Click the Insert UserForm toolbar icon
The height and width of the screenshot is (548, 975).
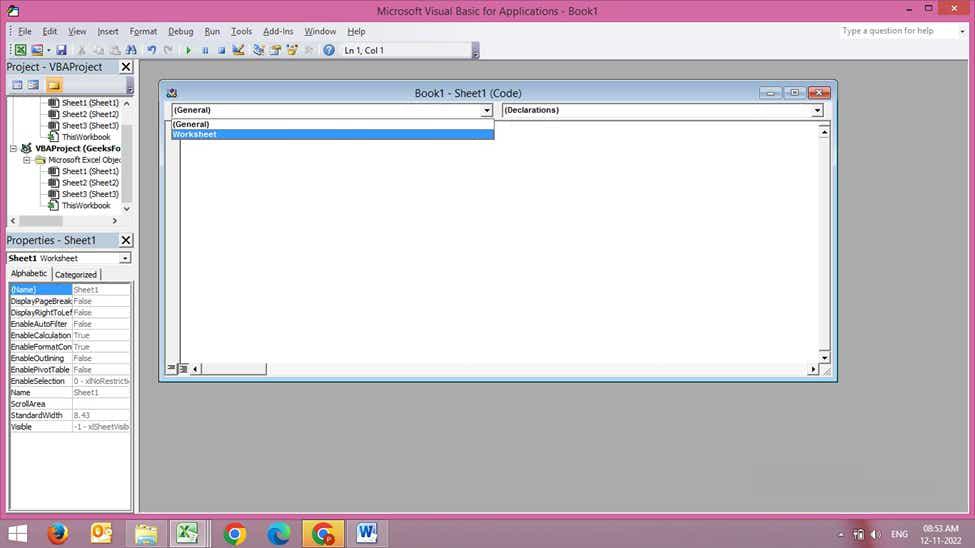(37, 50)
